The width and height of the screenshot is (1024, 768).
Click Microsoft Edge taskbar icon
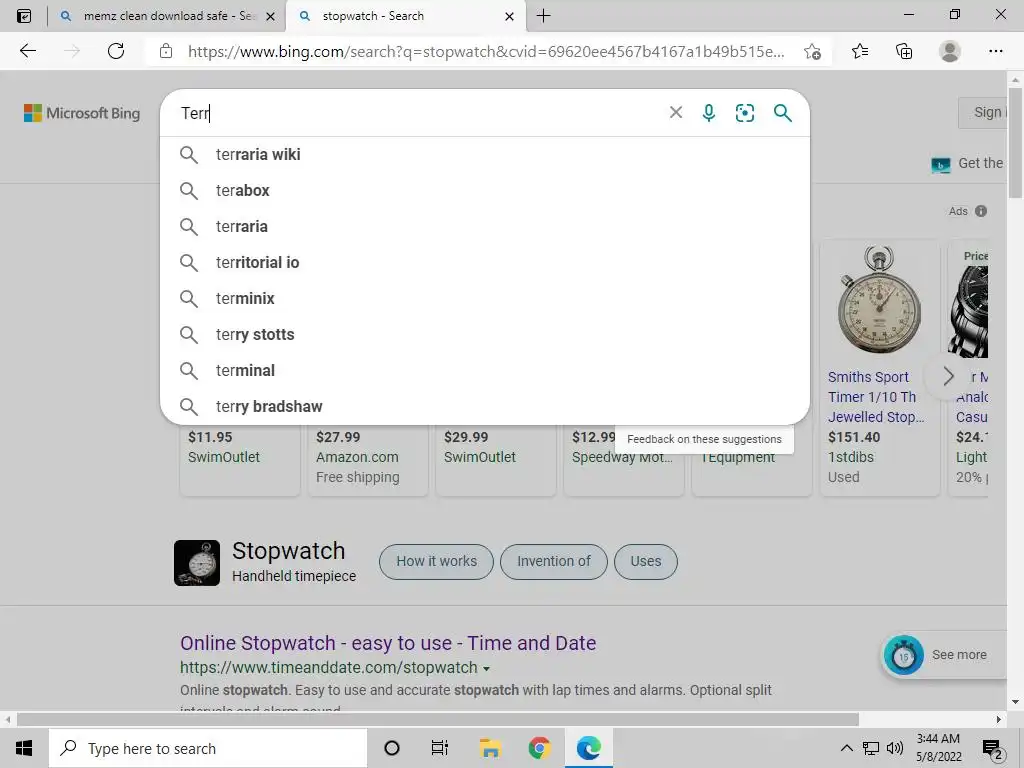tap(588, 748)
